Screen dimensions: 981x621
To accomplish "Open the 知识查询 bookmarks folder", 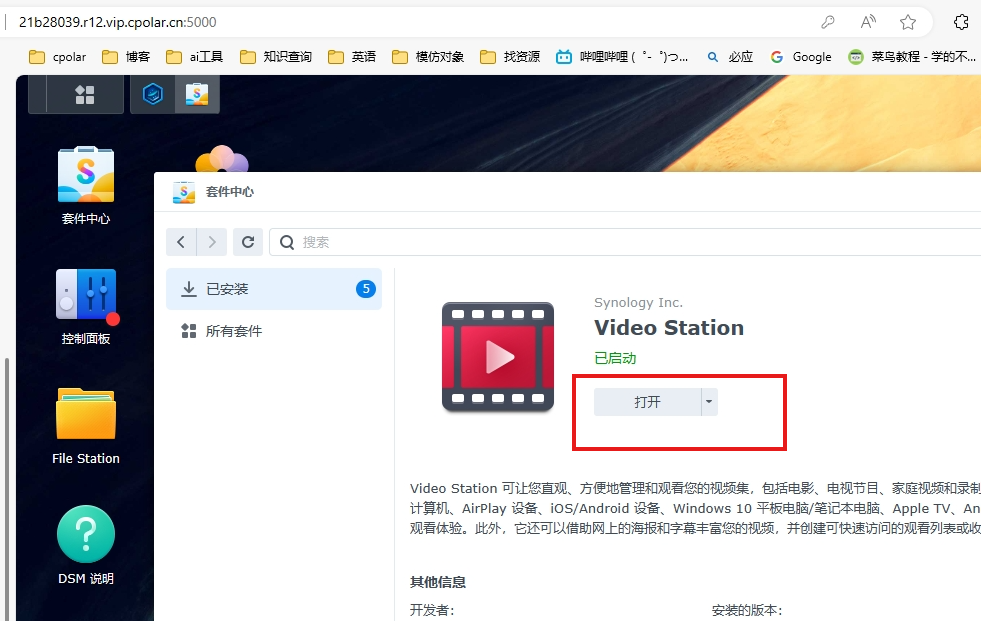I will [x=276, y=57].
